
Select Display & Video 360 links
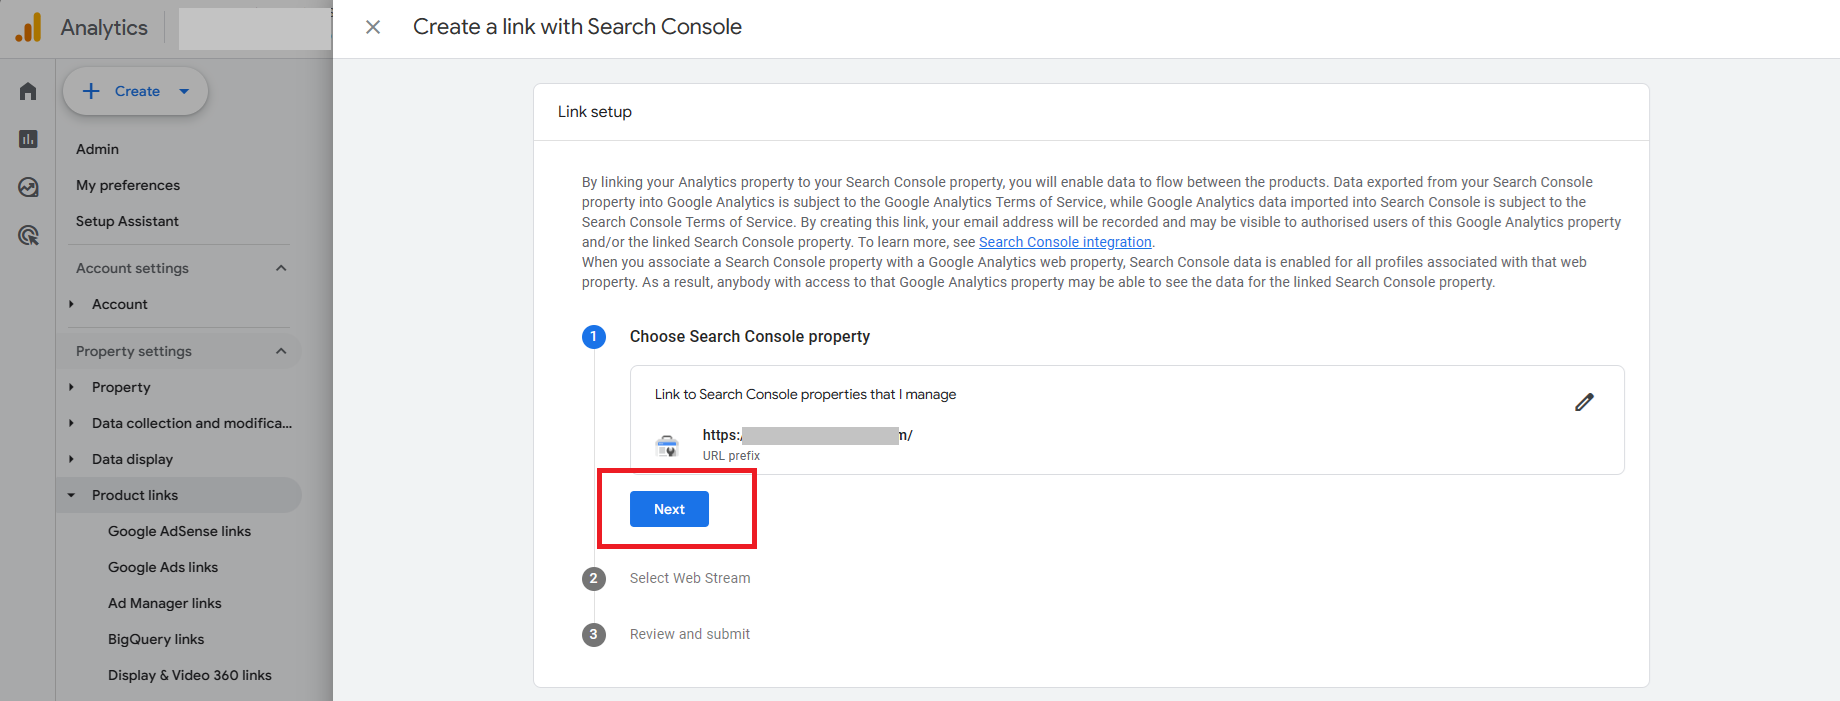click(190, 675)
